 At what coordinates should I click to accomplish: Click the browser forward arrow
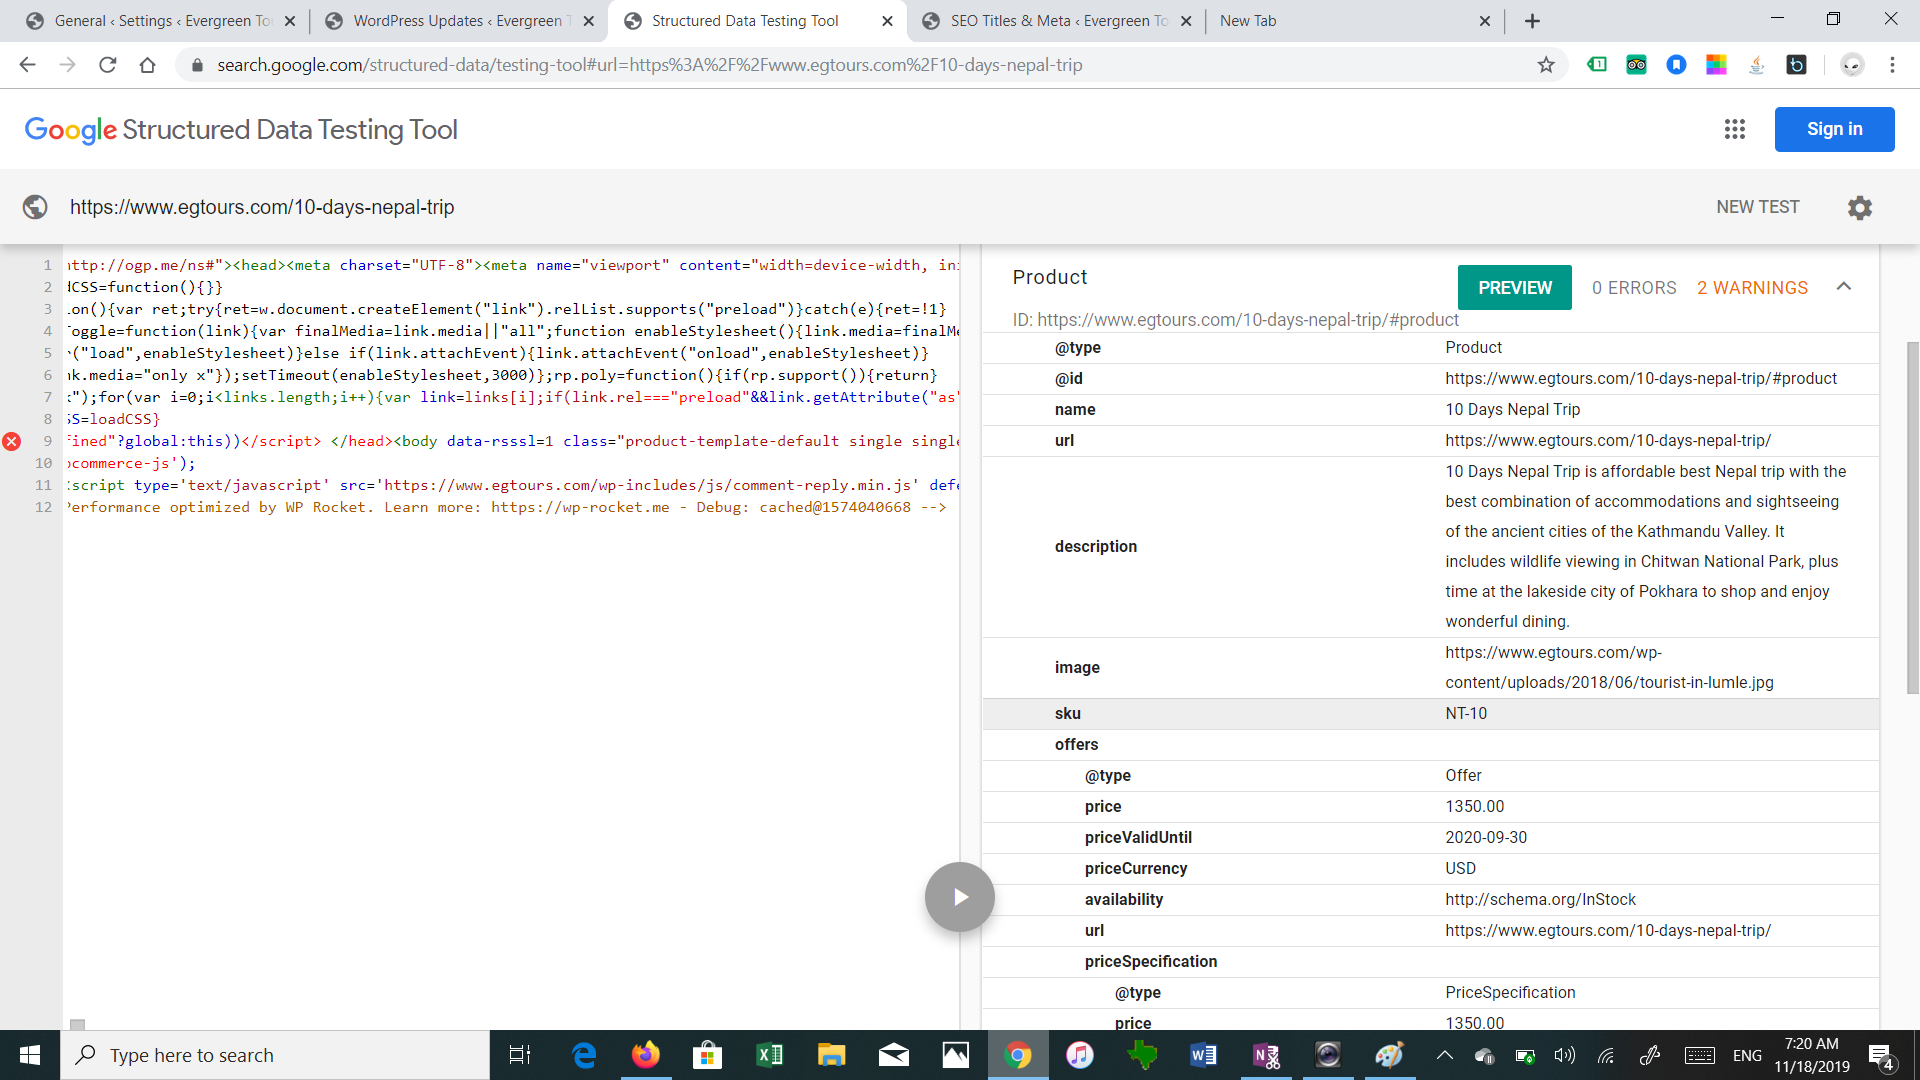(67, 65)
